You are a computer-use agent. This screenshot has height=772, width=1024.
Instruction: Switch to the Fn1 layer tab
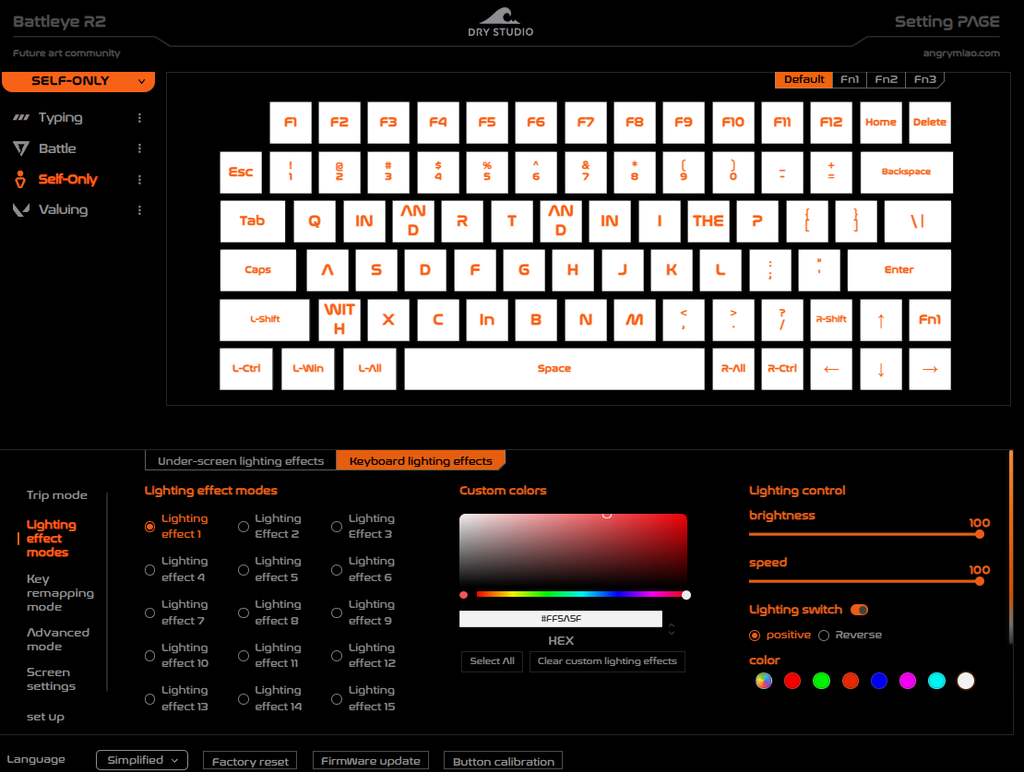click(x=849, y=80)
